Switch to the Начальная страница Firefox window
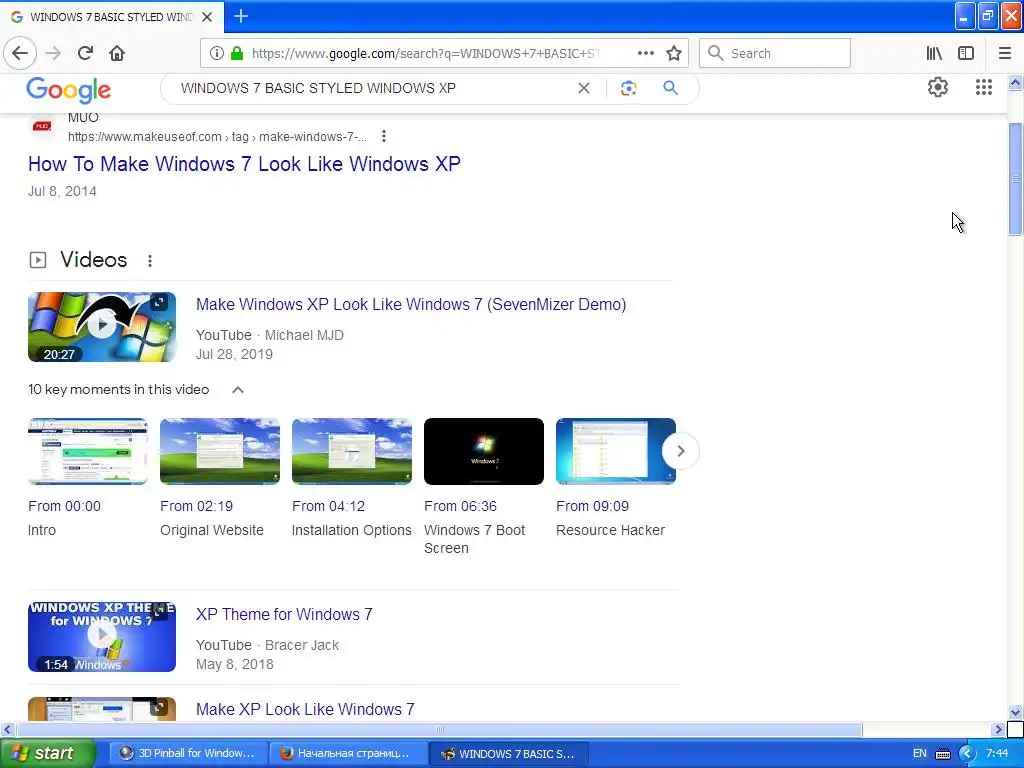The width and height of the screenshot is (1024, 768). tap(347, 753)
